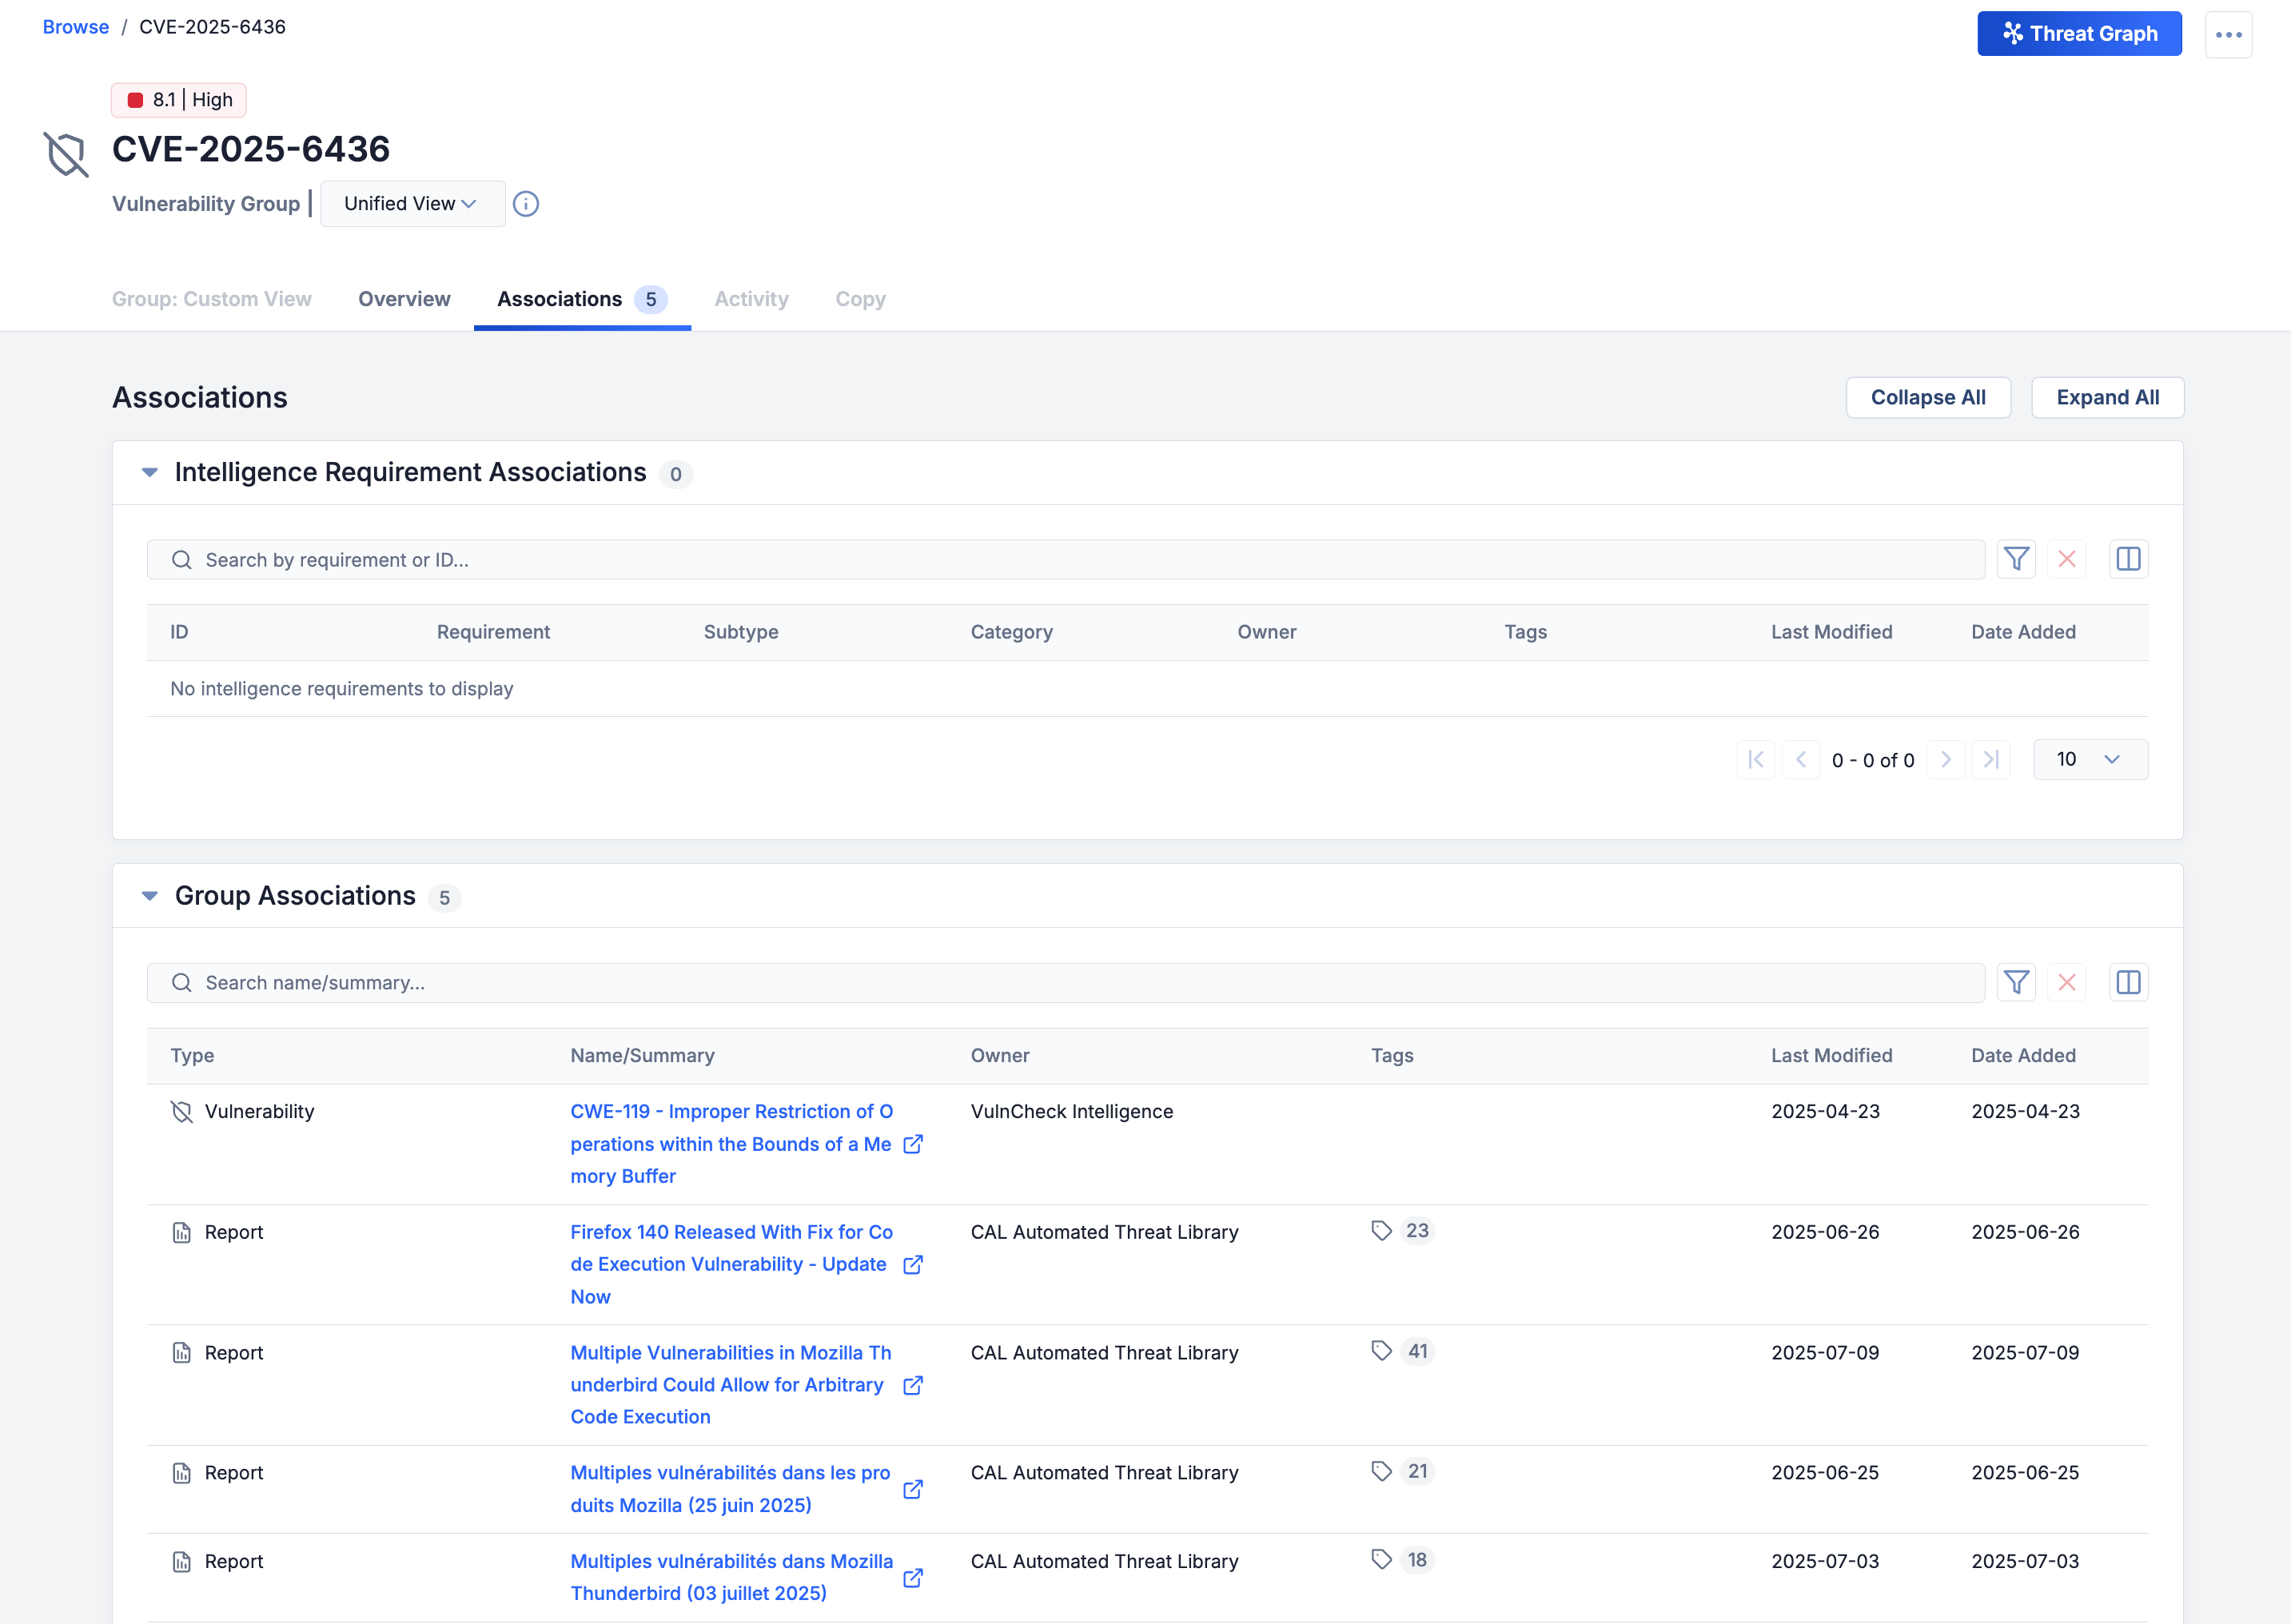Switch to the Copy tab
Viewport: 2291px width, 1624px height.
point(860,299)
